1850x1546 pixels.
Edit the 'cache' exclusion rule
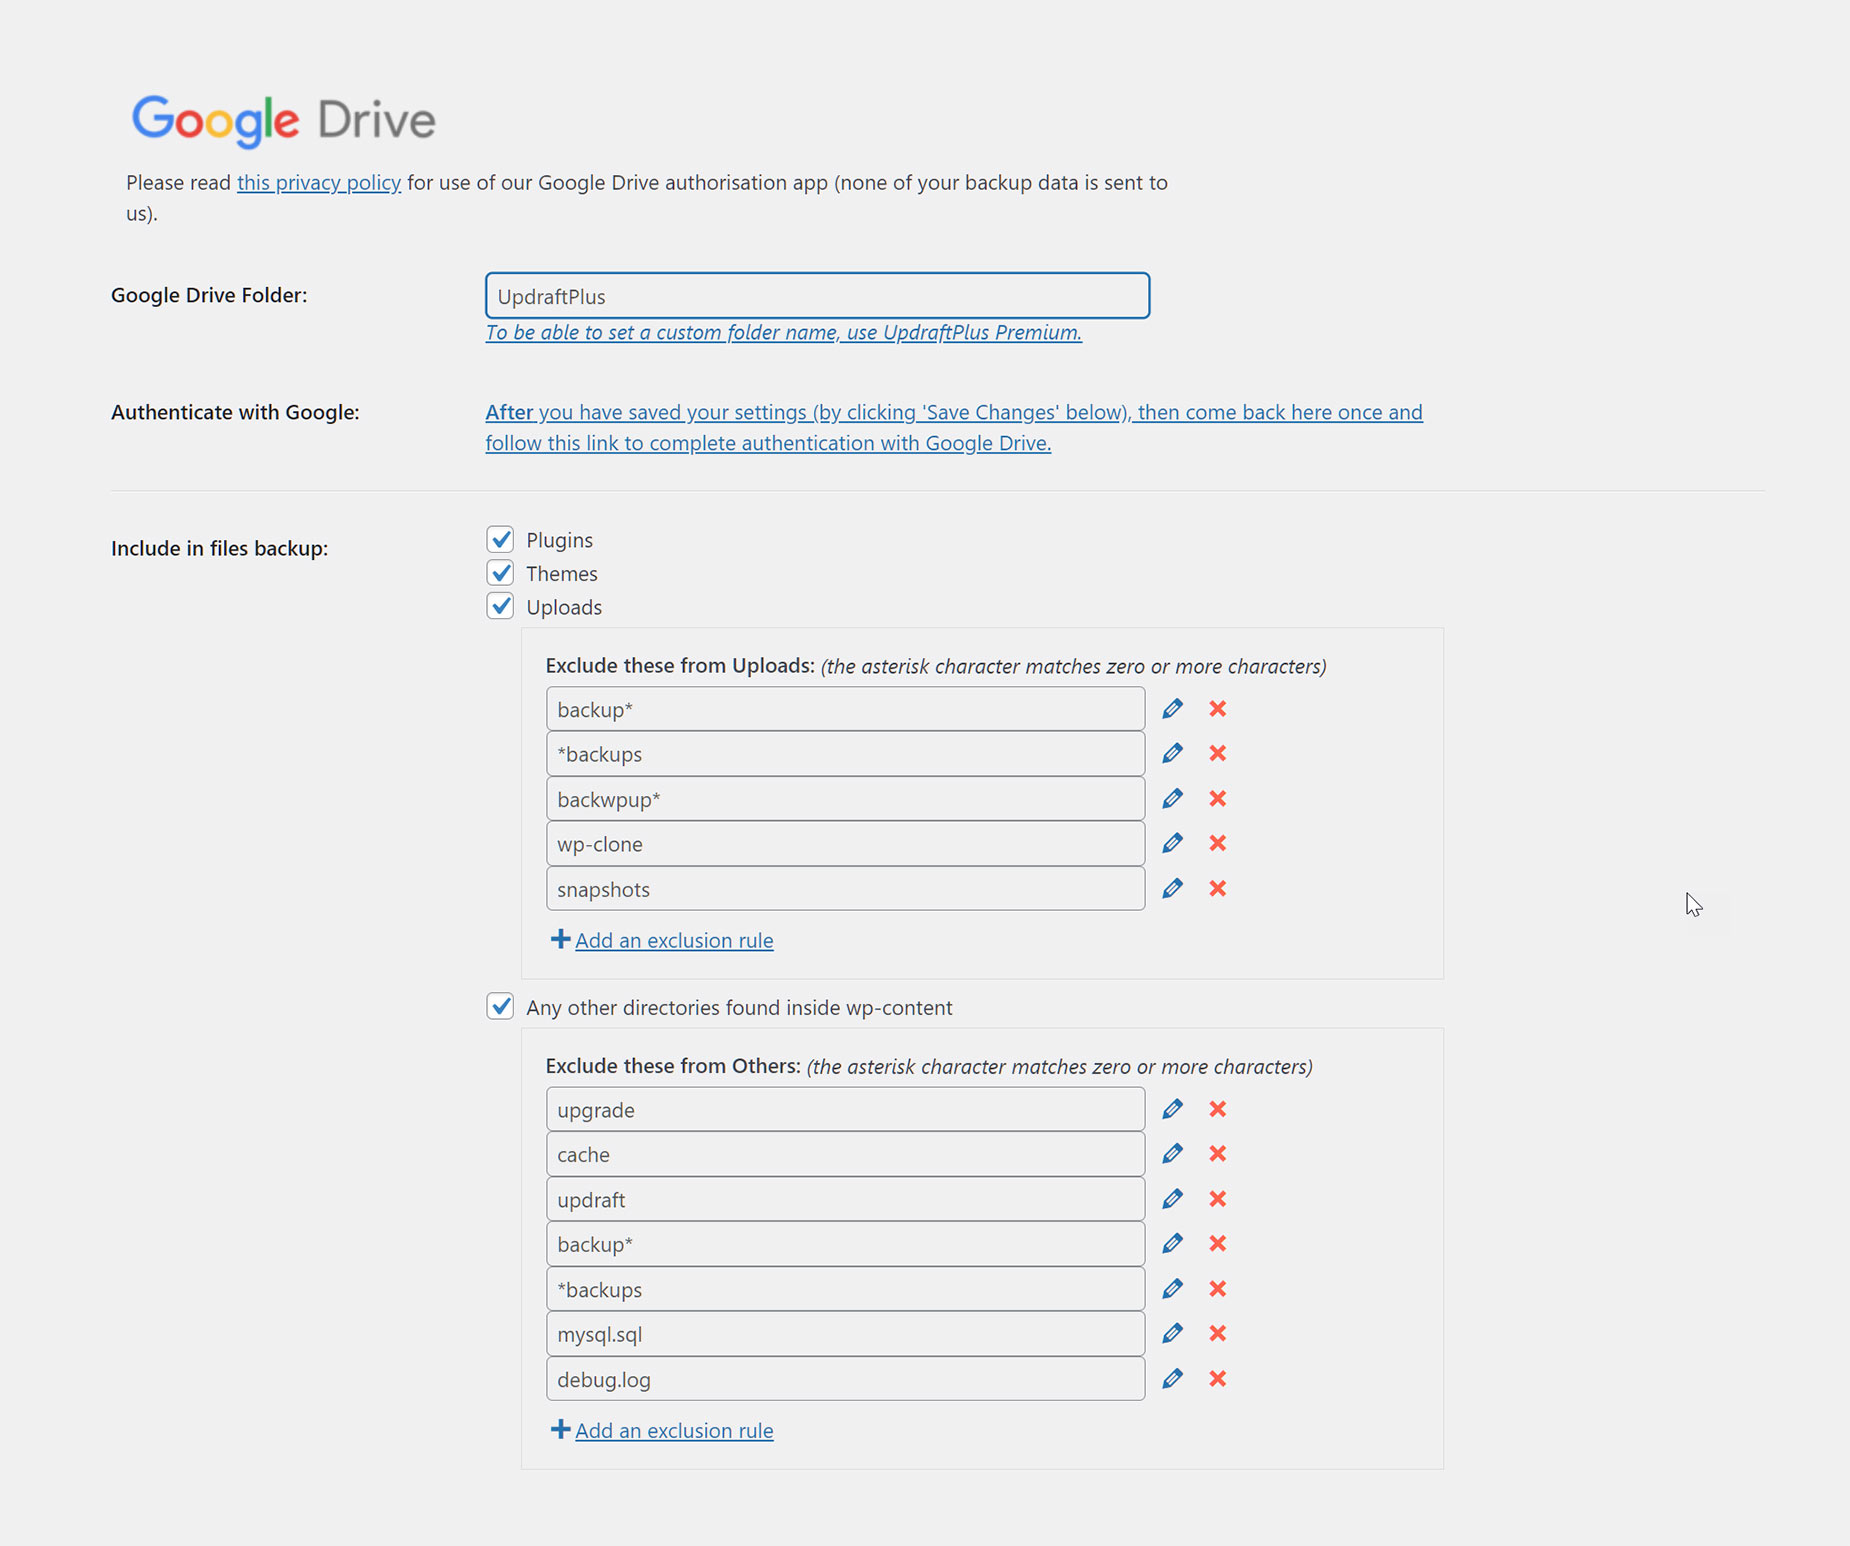tap(1172, 1153)
